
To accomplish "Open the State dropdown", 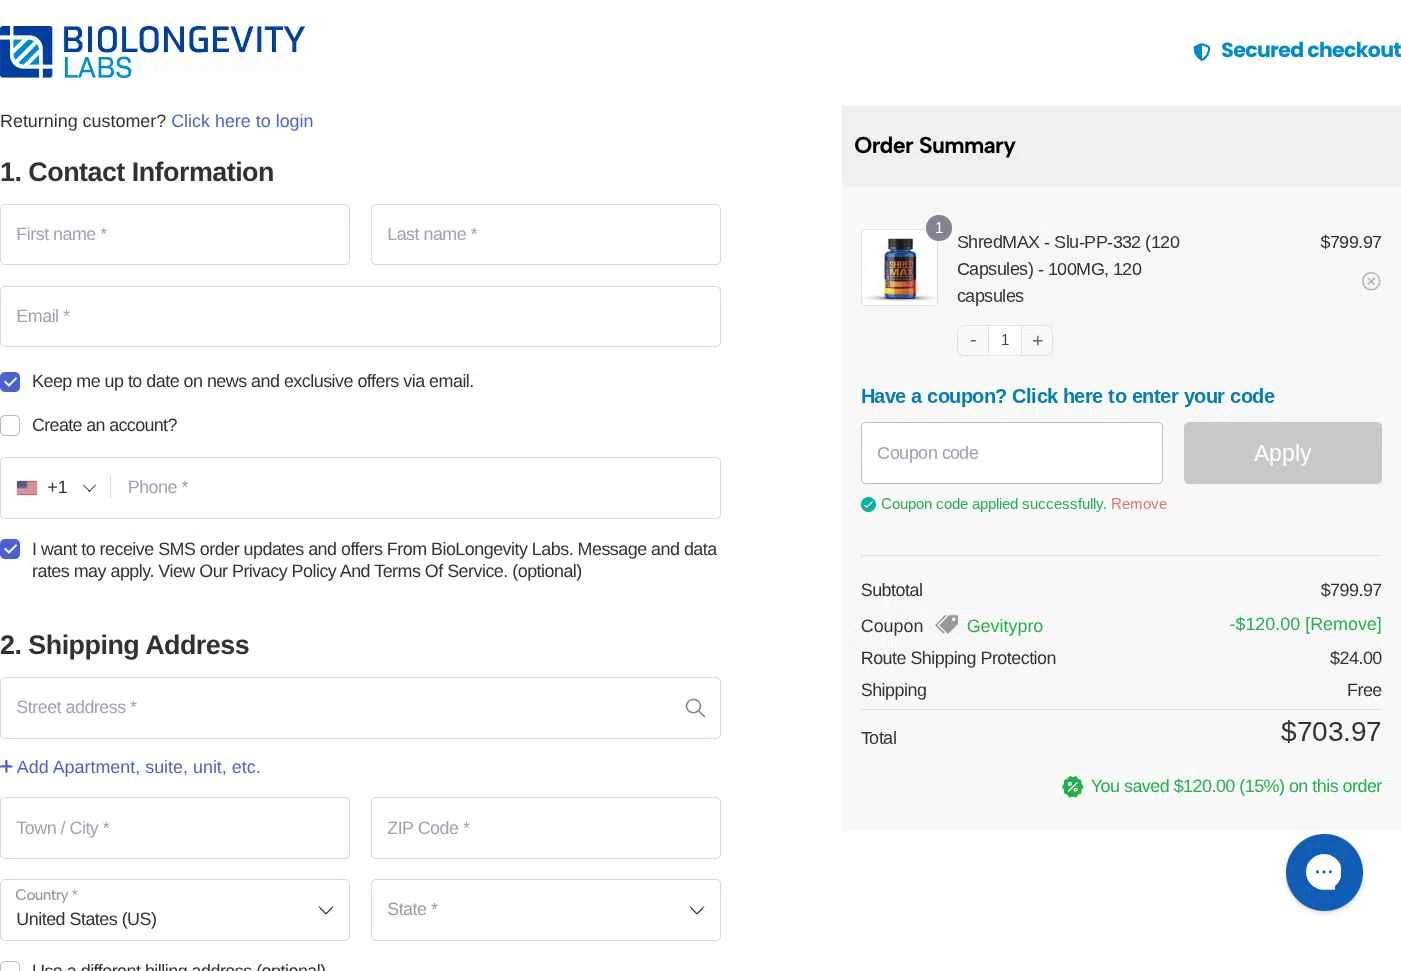I will (x=546, y=910).
